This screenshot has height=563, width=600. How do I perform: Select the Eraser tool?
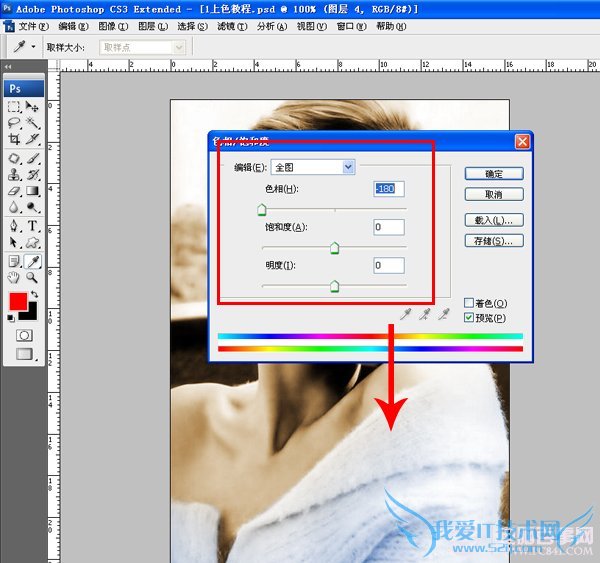point(14,191)
